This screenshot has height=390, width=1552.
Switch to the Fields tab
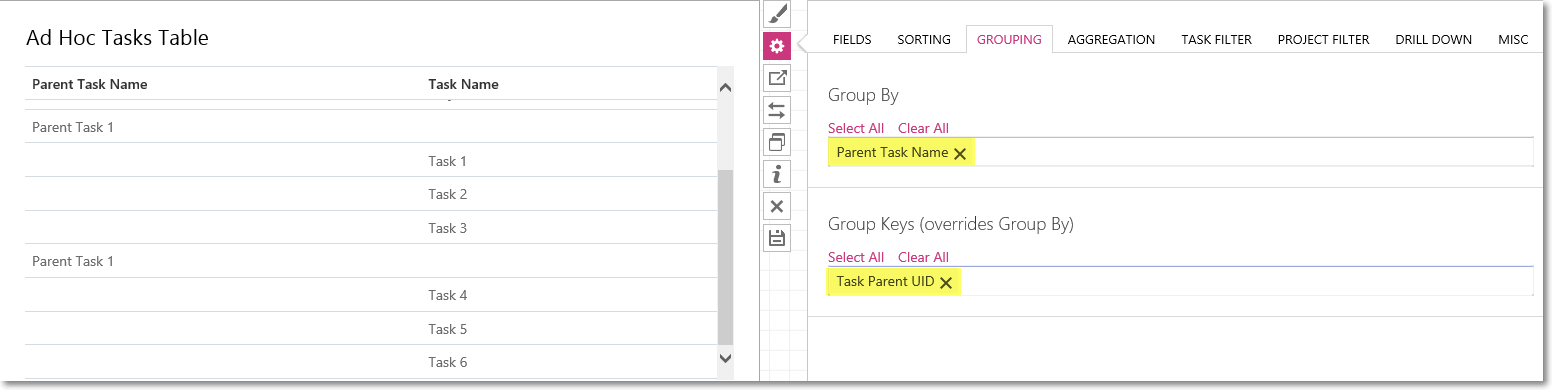point(852,40)
